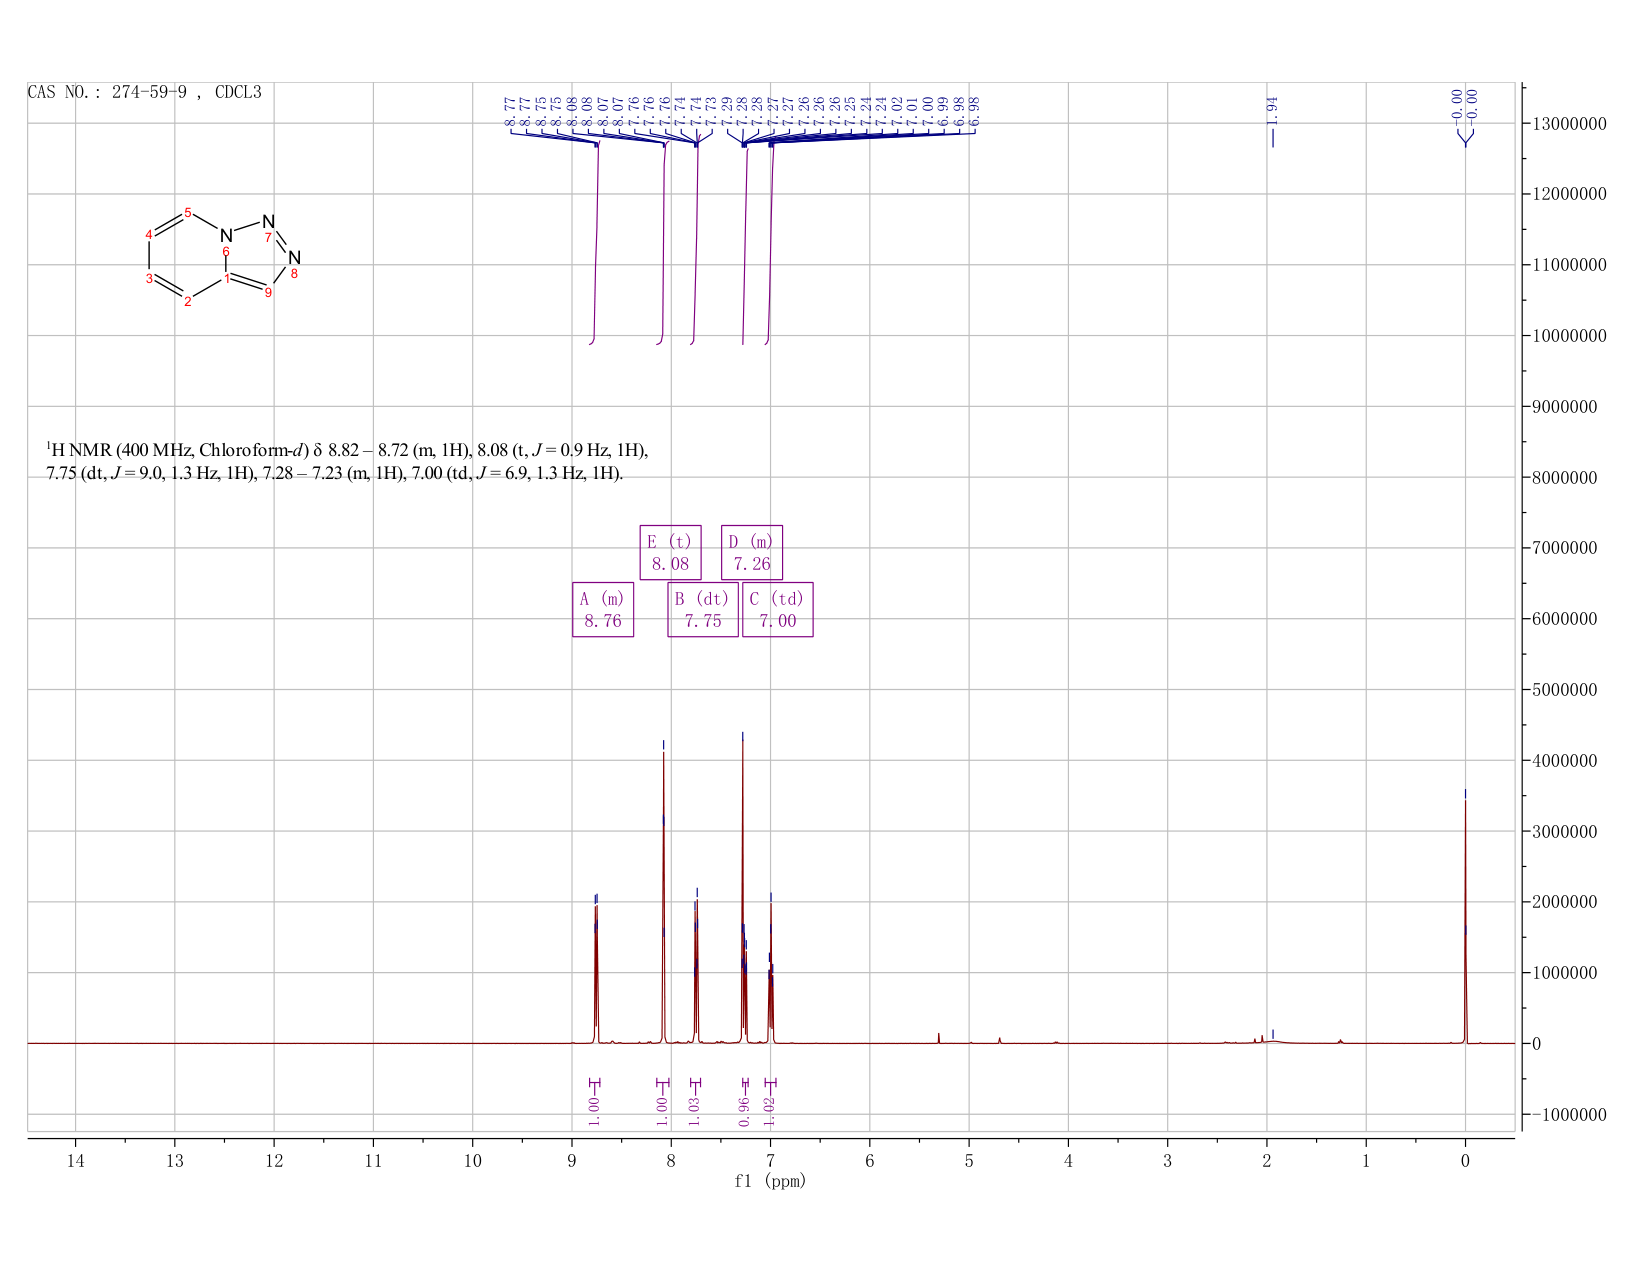Click the integral value 1.02 under 7.00 ppm

click(770, 1111)
